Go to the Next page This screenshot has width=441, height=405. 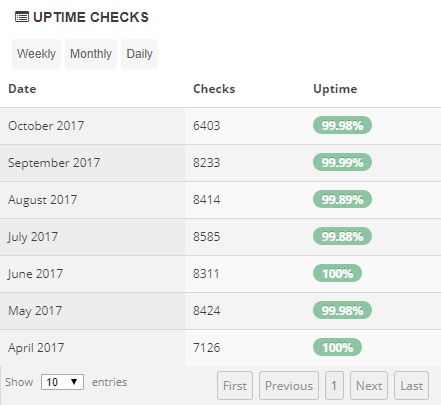point(369,386)
